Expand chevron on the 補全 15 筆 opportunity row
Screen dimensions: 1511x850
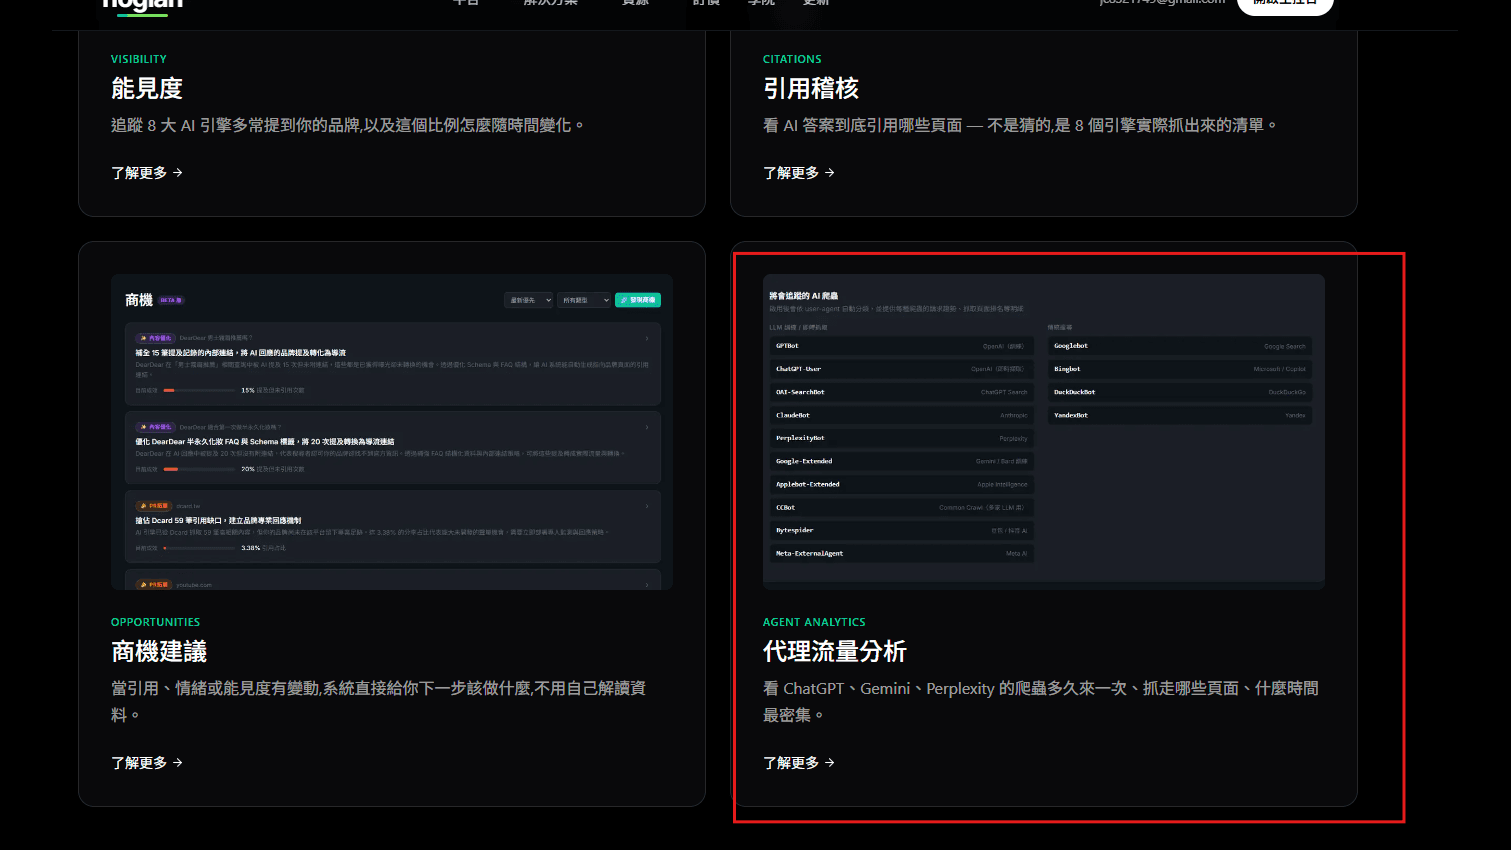(647, 338)
